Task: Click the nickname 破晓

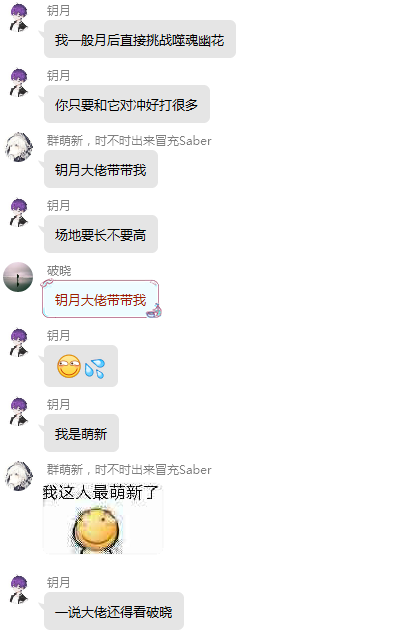Action: coord(59,271)
